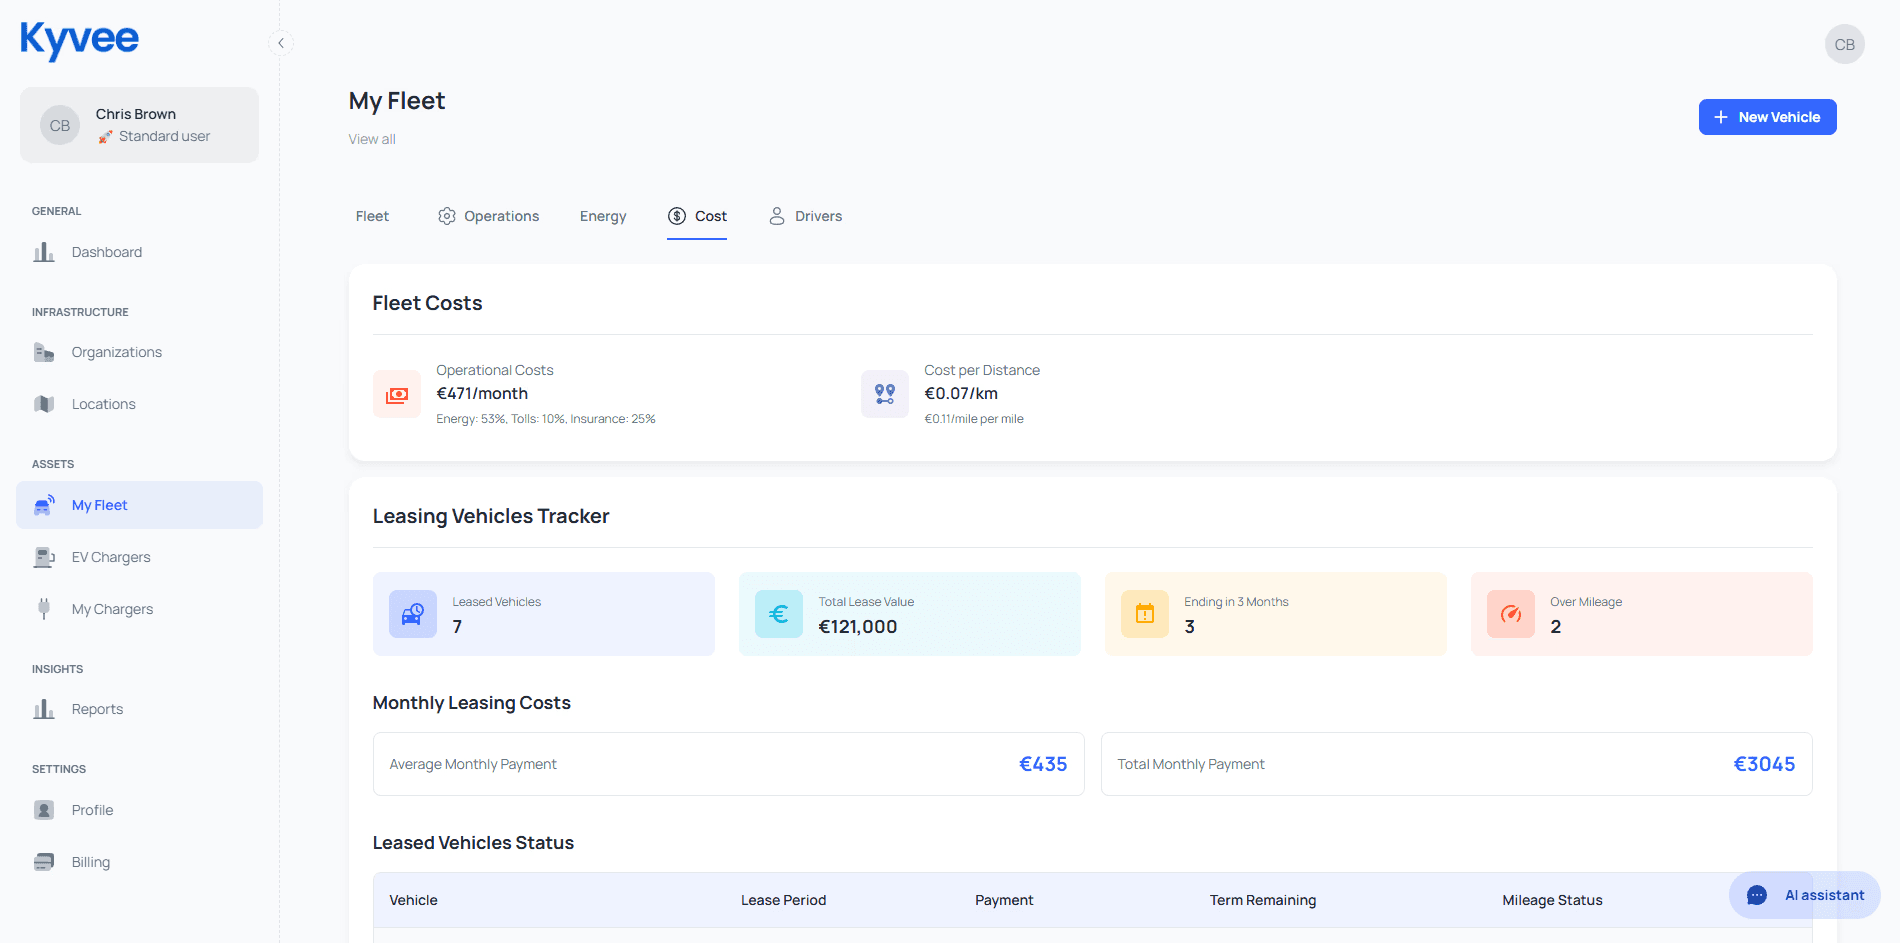This screenshot has width=1900, height=943.
Task: Switch to the Energy tab
Action: tap(603, 216)
